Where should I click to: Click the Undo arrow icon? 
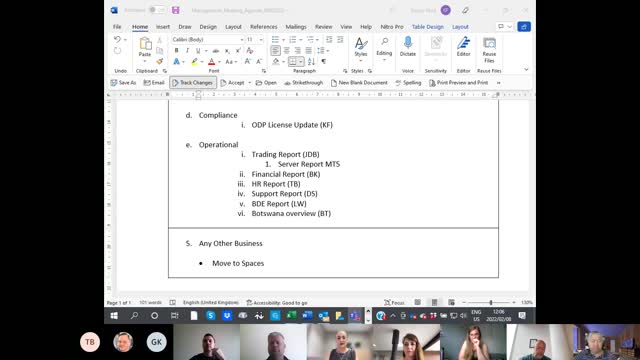pyautogui.click(x=118, y=40)
